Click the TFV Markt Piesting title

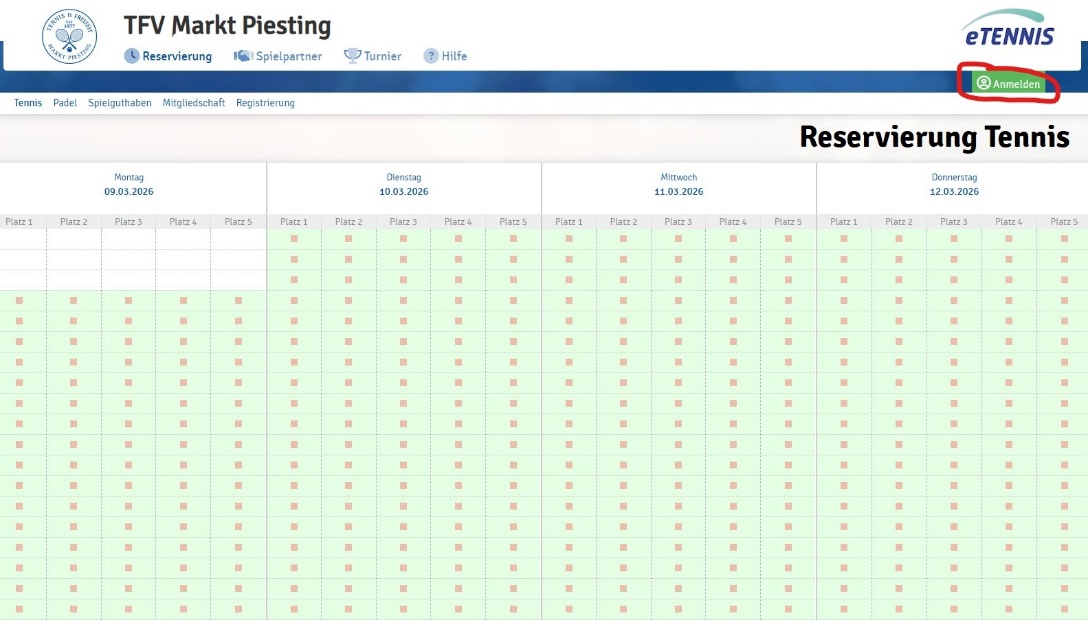tap(227, 26)
